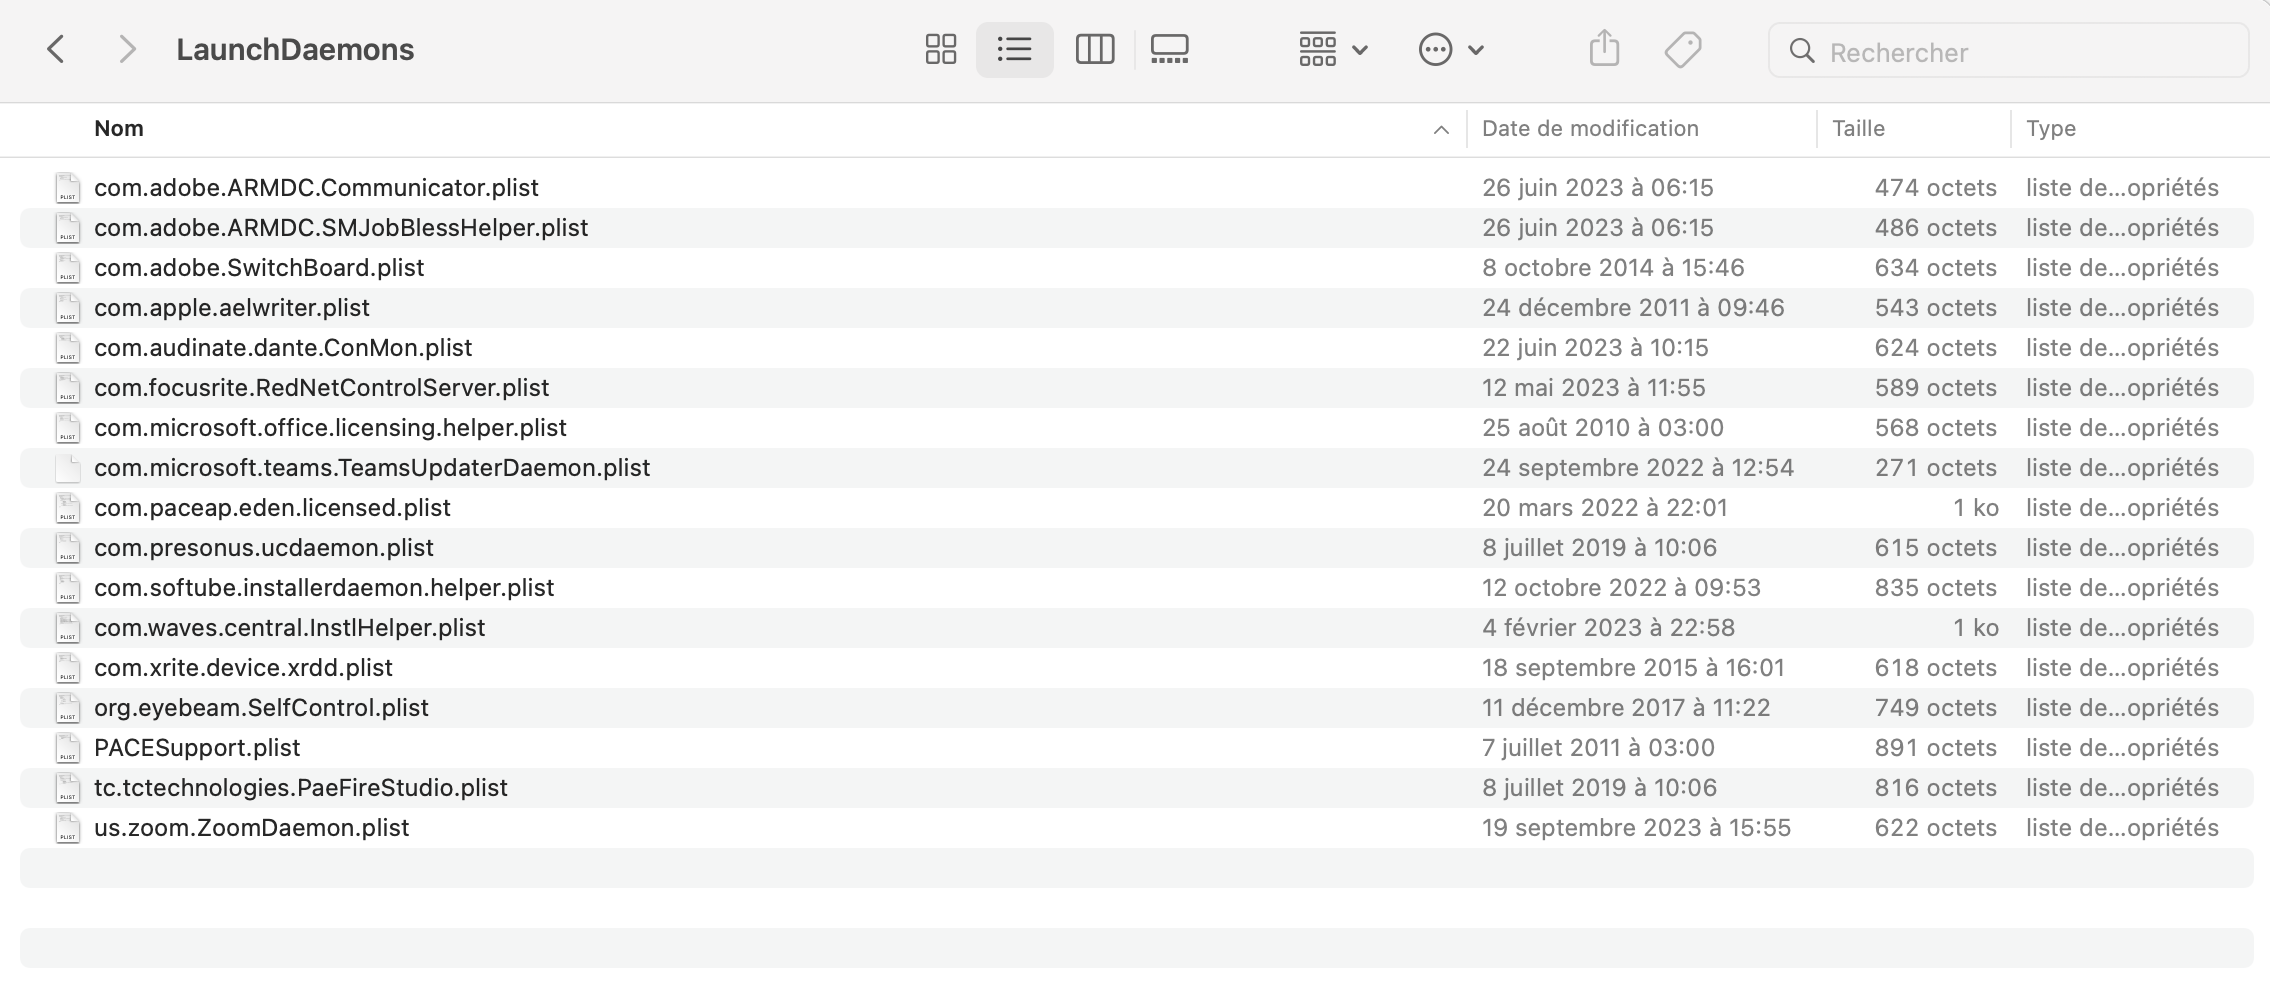Select file name com.adobe.ARMDC.Communicator.plist

coord(316,187)
